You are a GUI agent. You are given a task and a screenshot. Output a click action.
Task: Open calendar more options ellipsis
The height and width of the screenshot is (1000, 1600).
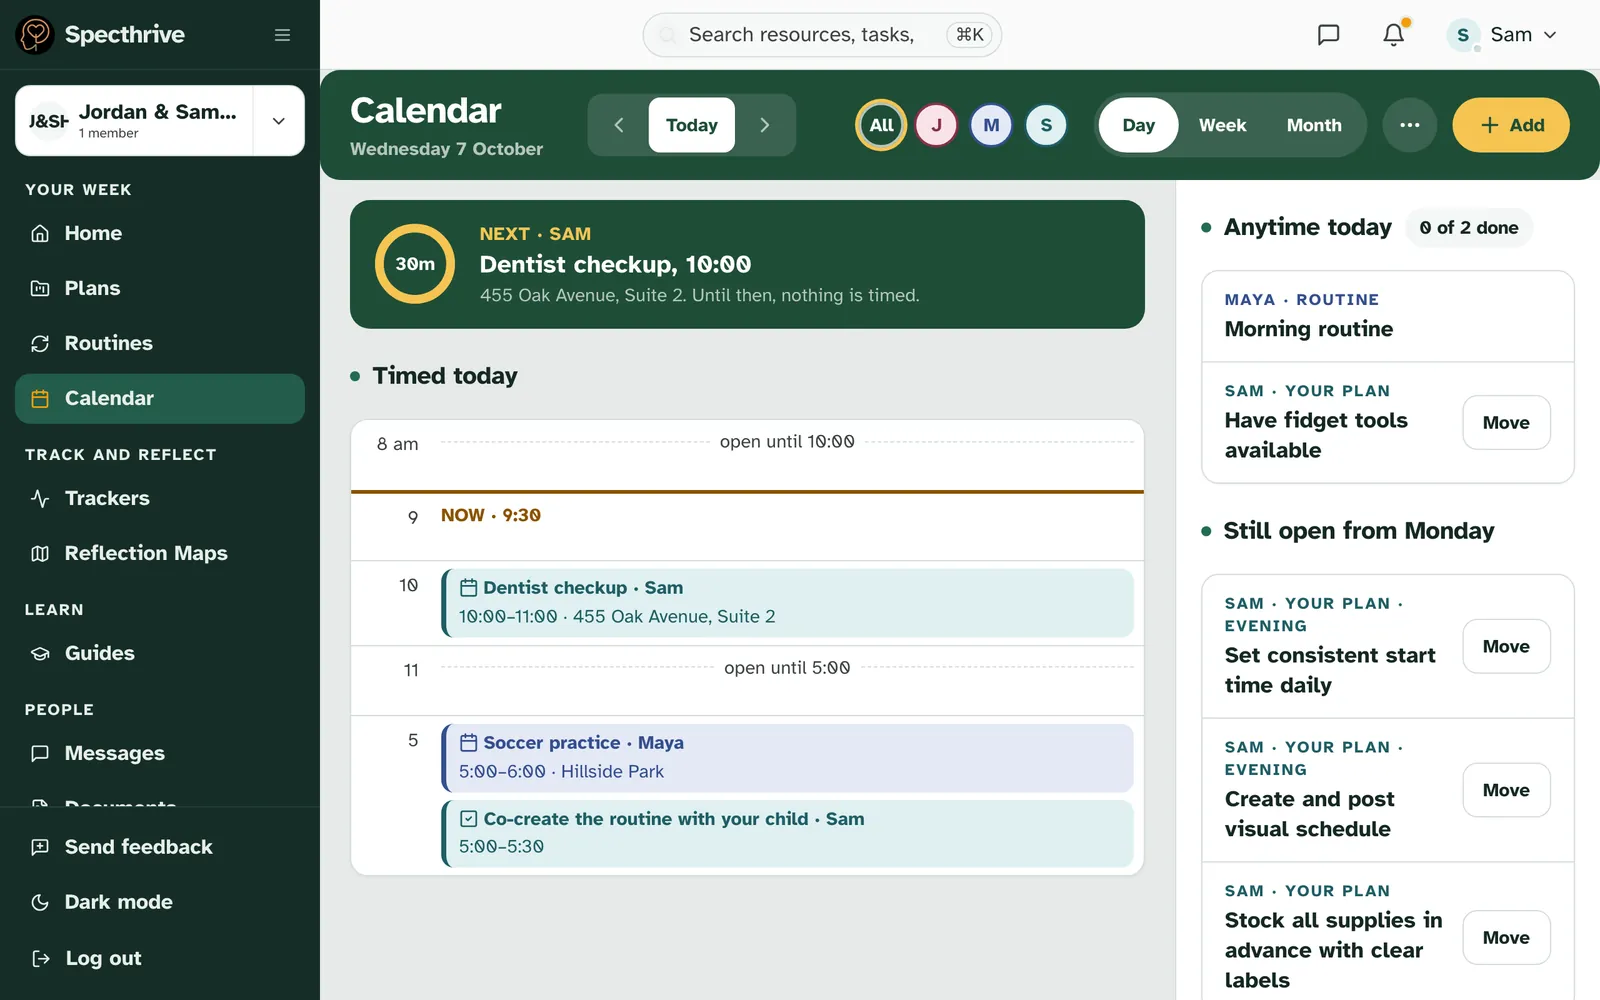click(x=1410, y=125)
